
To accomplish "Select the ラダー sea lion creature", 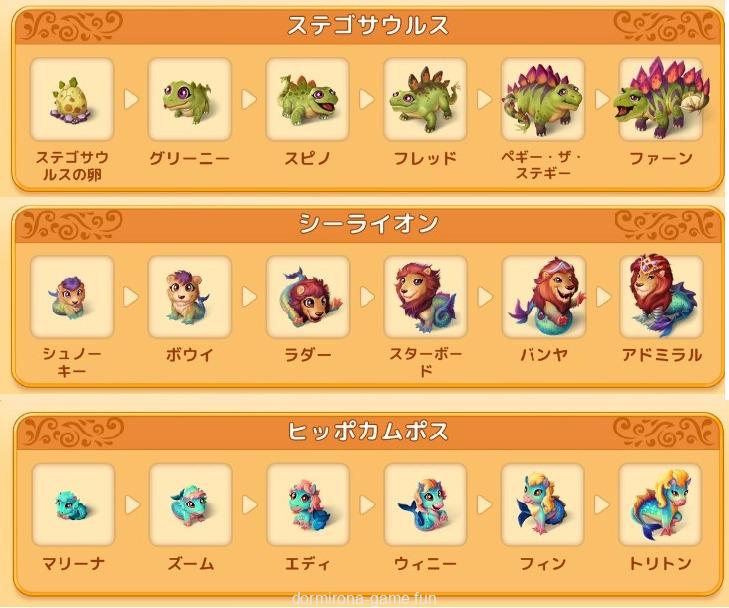I will coord(307,297).
